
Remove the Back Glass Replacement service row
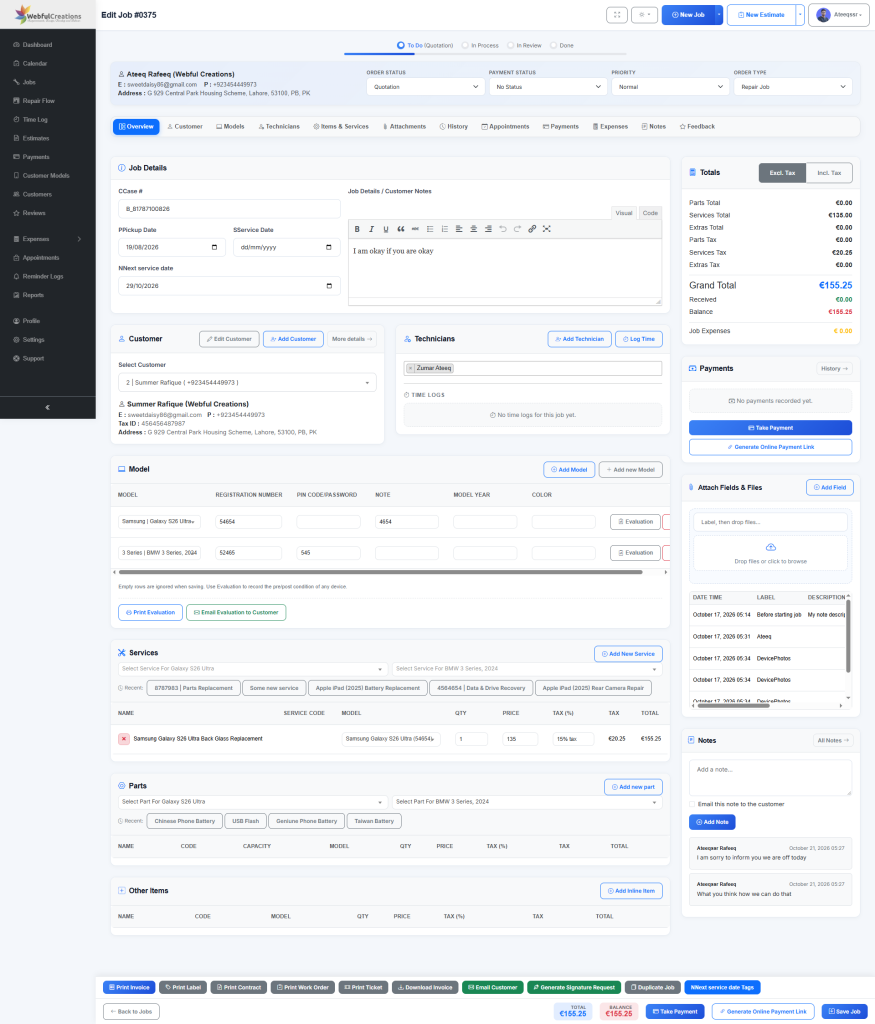(123, 739)
